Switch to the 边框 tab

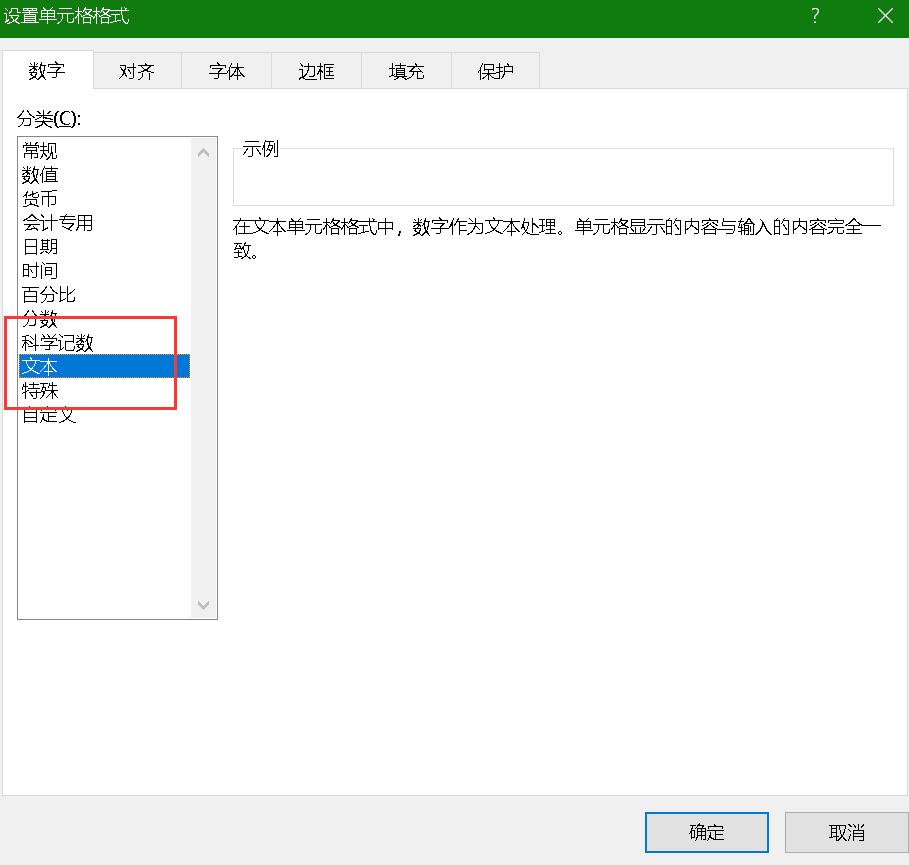click(x=317, y=71)
